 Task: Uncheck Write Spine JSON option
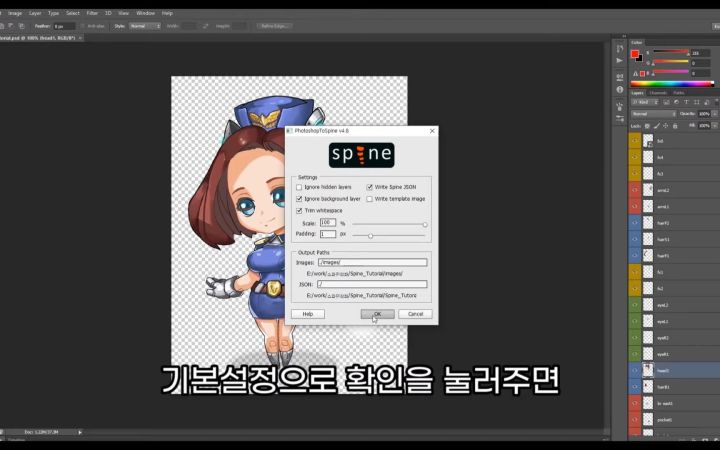click(x=370, y=187)
